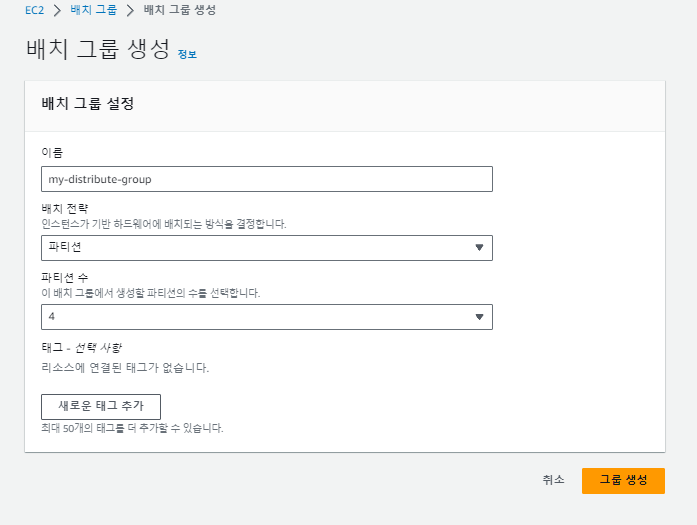Screen dimensions: 697x525
Task: Click the chevron separator after 배치 그룹 breadcrumb
Action: coord(130,10)
